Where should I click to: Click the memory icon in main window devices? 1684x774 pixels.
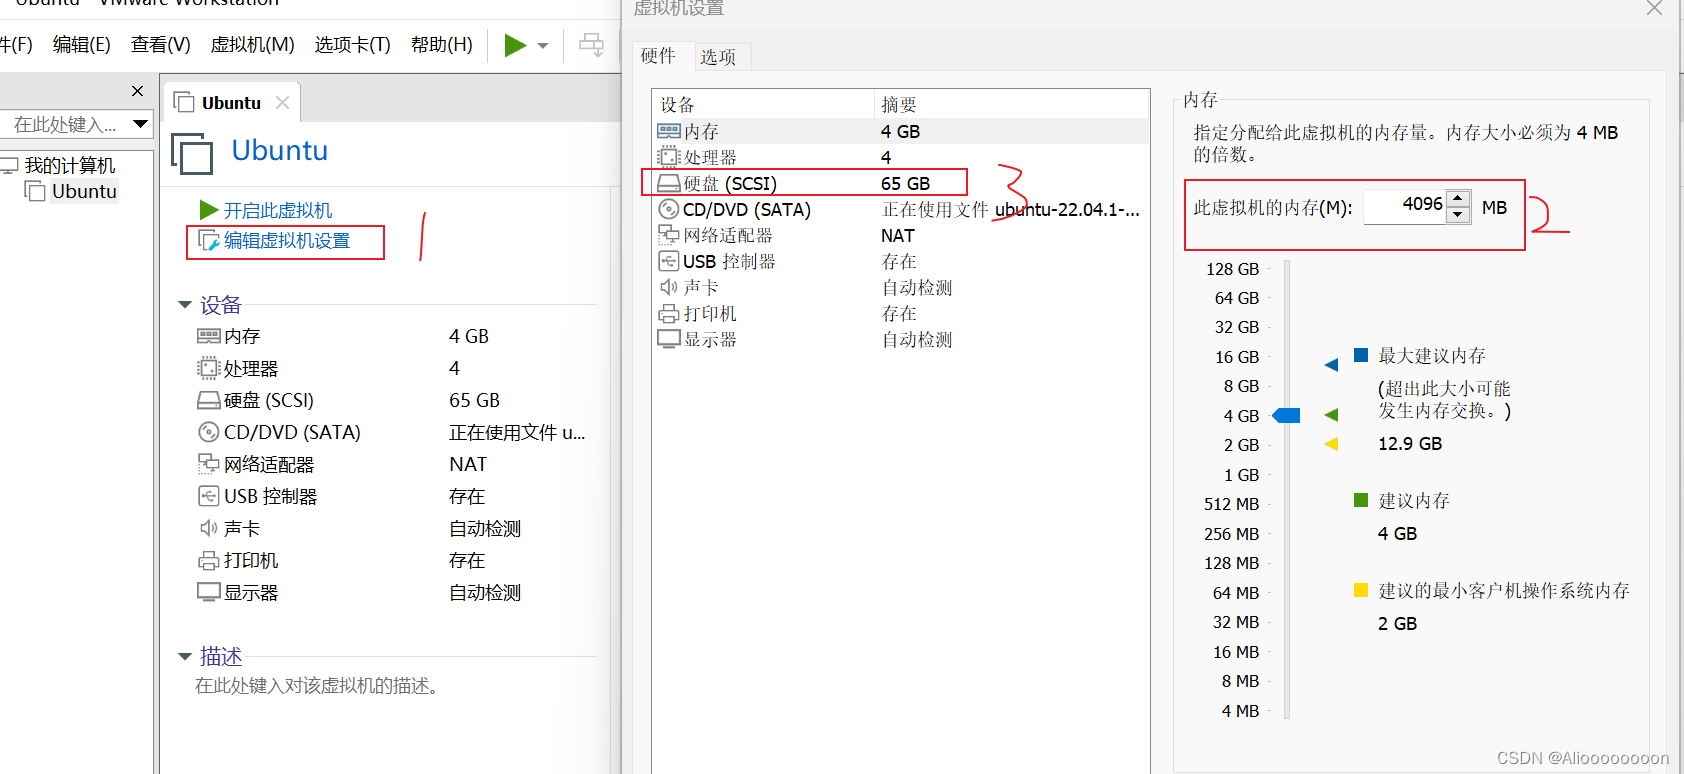coord(208,336)
